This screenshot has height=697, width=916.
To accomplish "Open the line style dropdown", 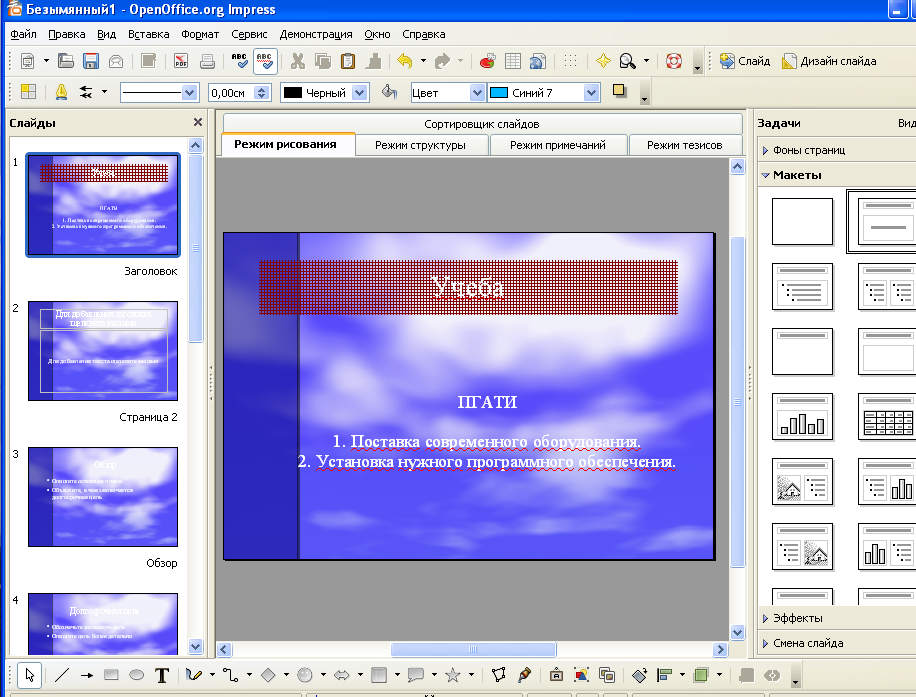I will pos(189,93).
